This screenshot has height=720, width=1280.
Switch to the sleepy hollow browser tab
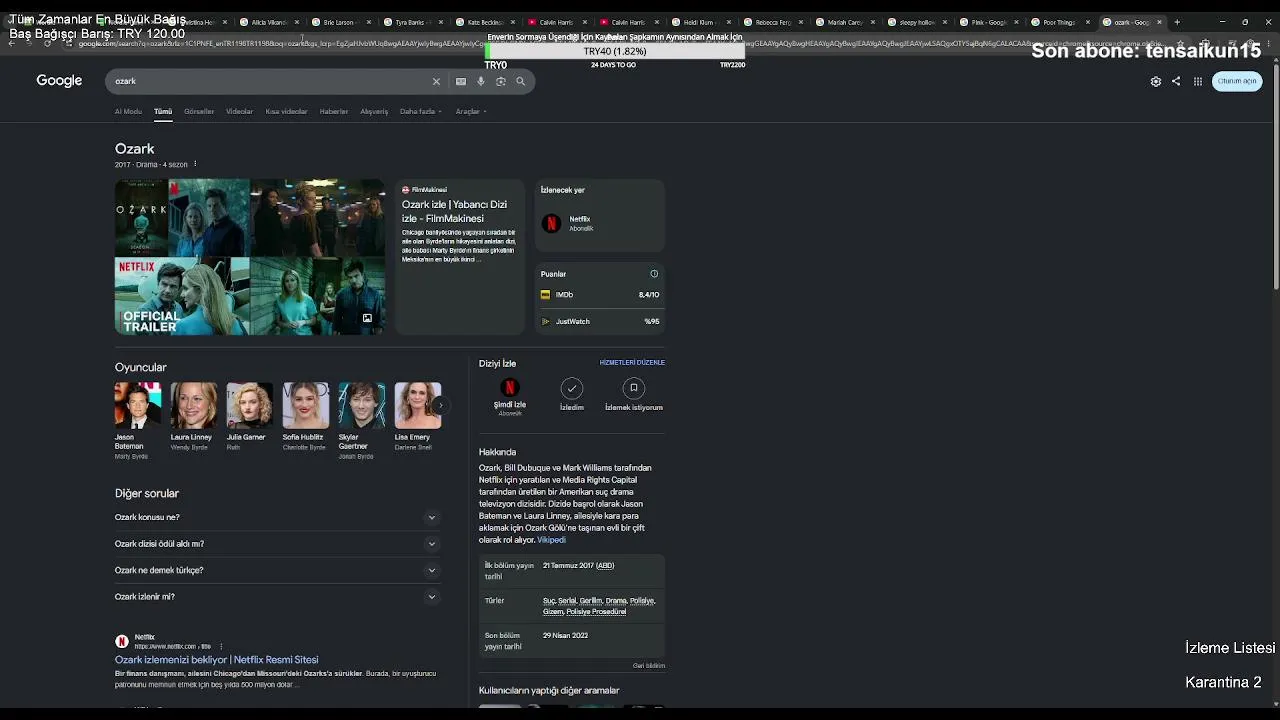click(x=916, y=22)
